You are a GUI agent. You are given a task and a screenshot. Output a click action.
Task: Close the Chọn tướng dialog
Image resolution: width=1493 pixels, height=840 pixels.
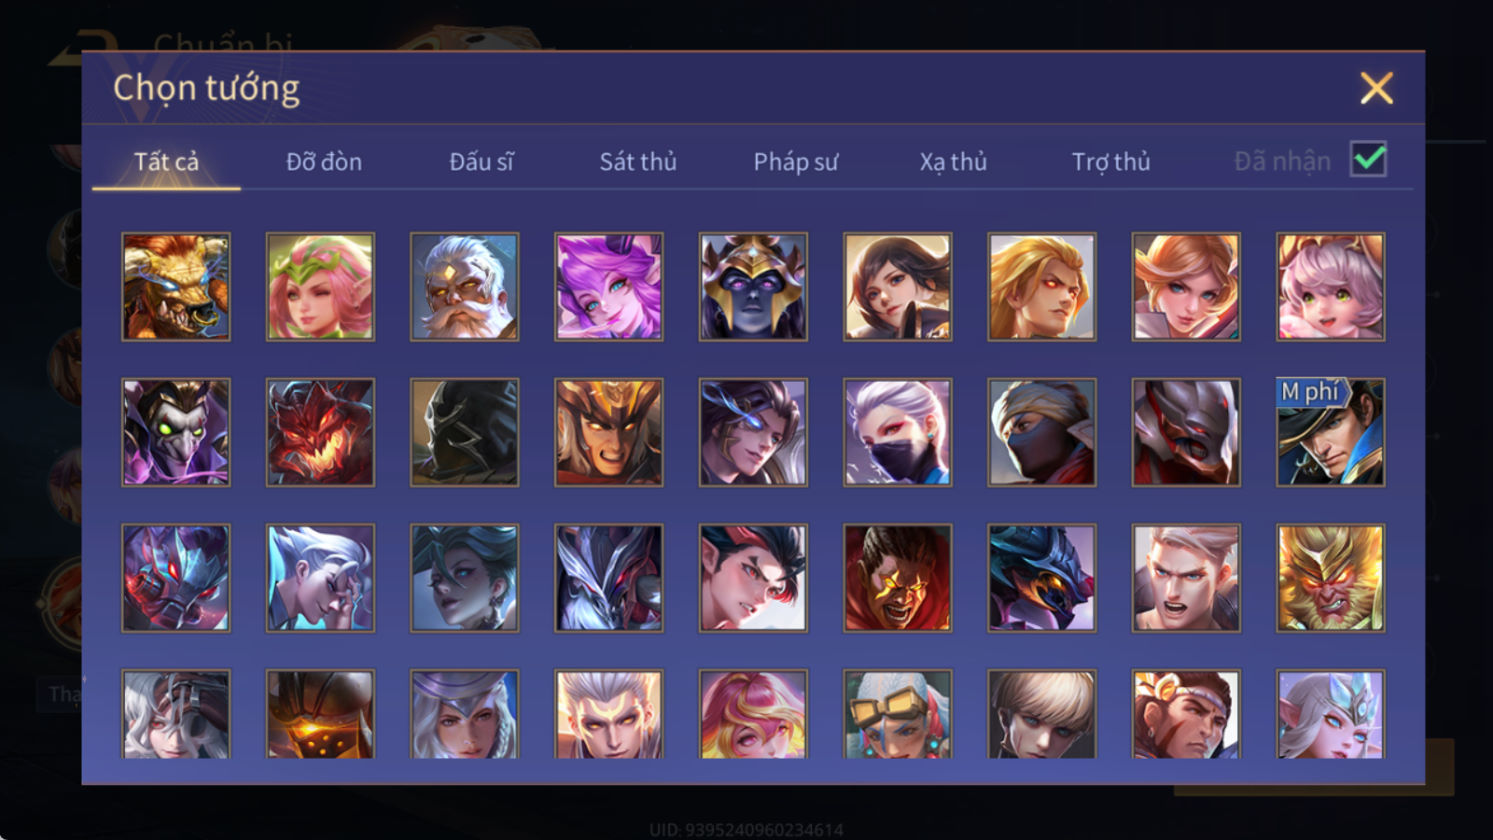tap(1376, 88)
